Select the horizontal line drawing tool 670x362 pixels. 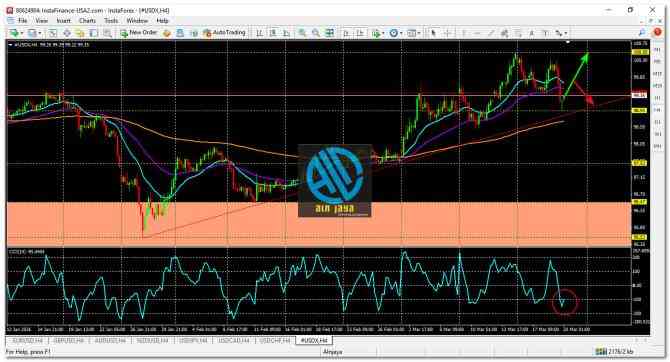point(477,33)
